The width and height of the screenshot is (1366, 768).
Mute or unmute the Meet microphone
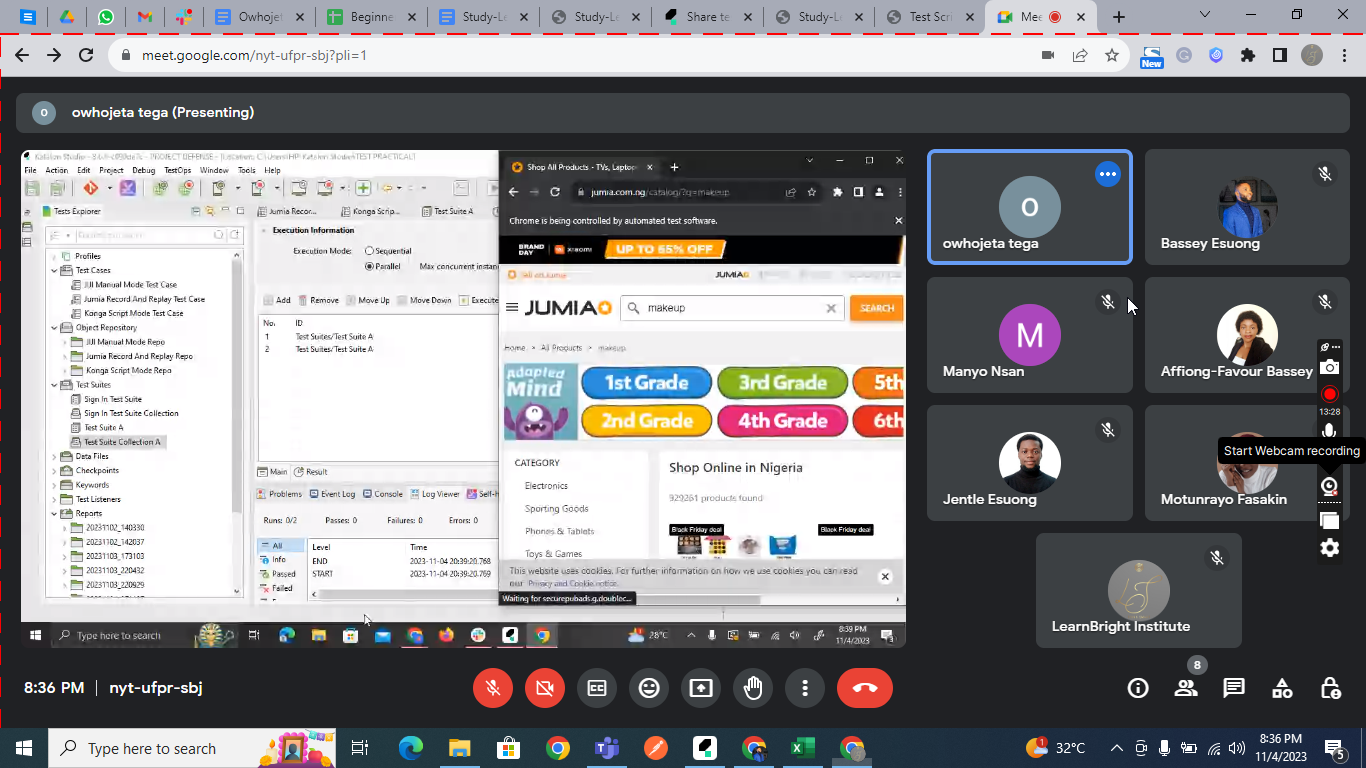coord(492,688)
